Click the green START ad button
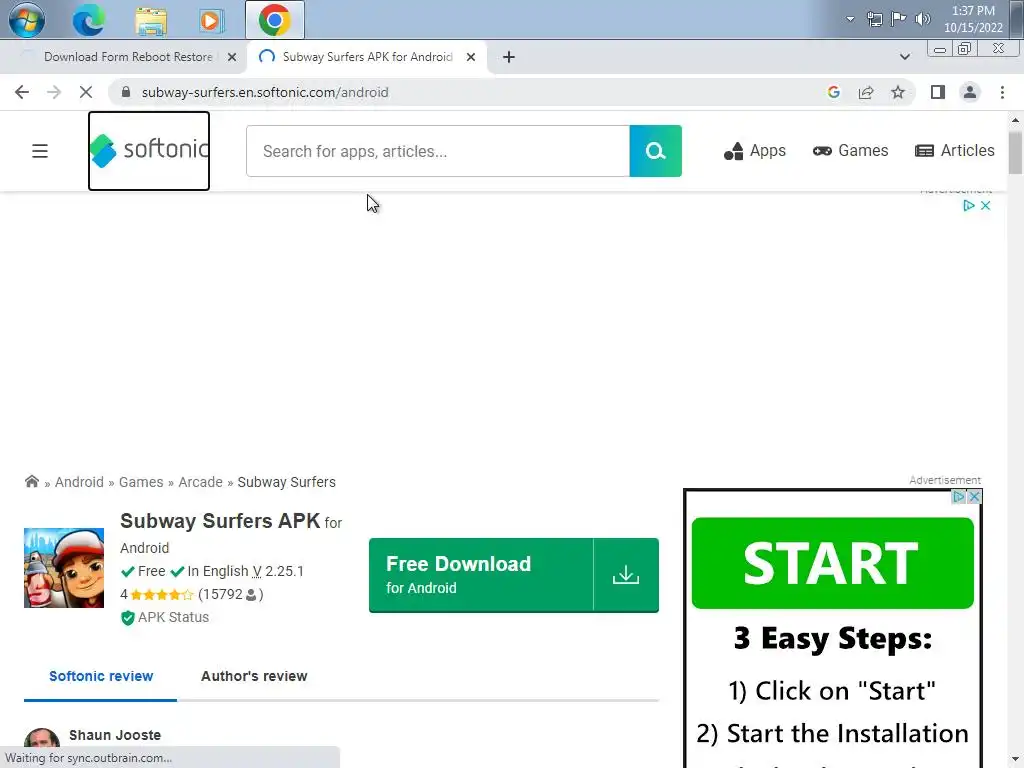This screenshot has width=1024, height=768. click(x=832, y=562)
